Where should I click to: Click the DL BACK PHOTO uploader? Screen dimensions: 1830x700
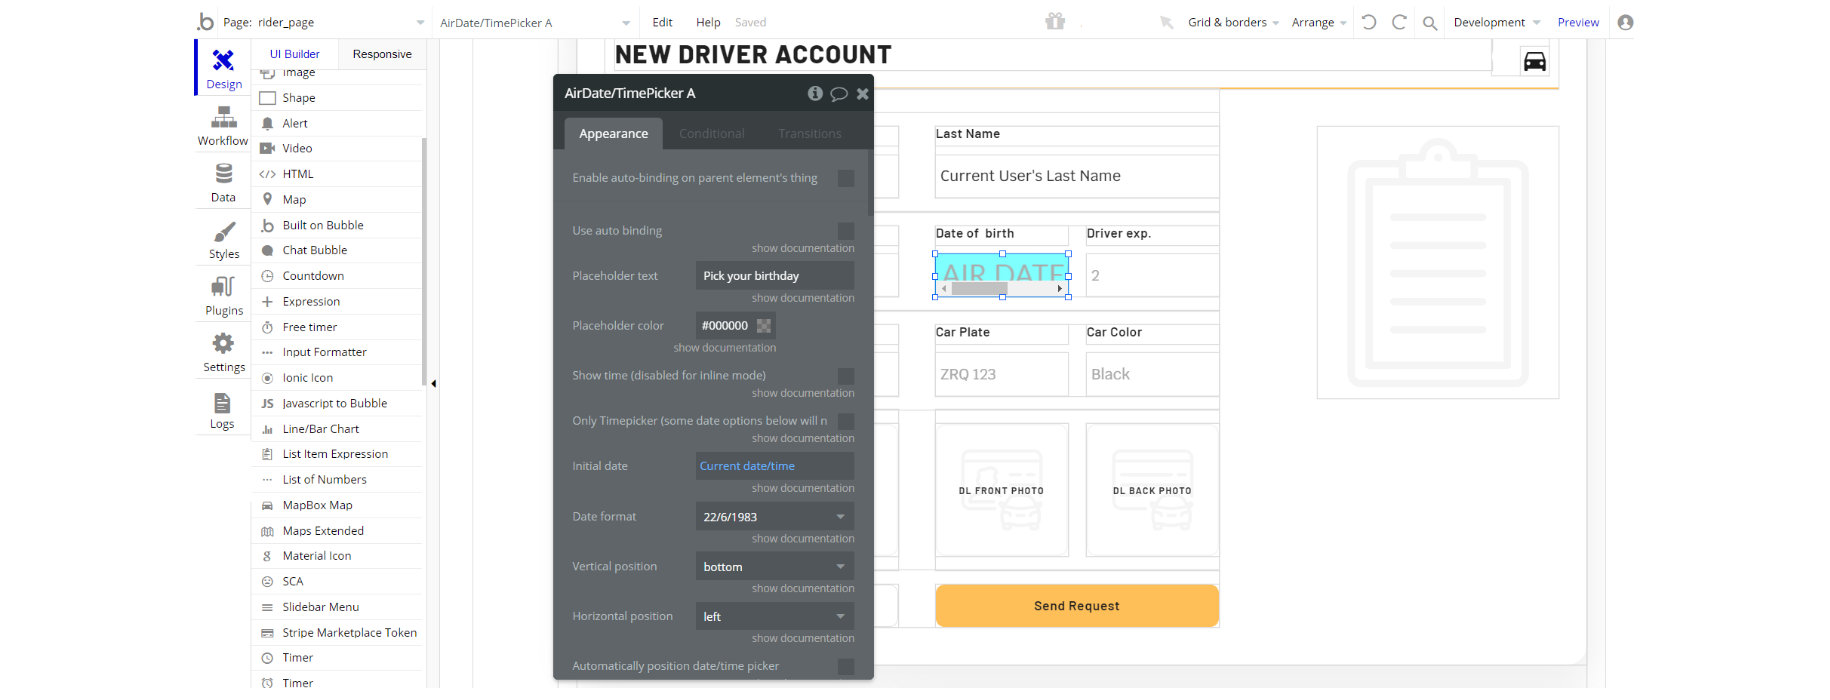[1152, 490]
